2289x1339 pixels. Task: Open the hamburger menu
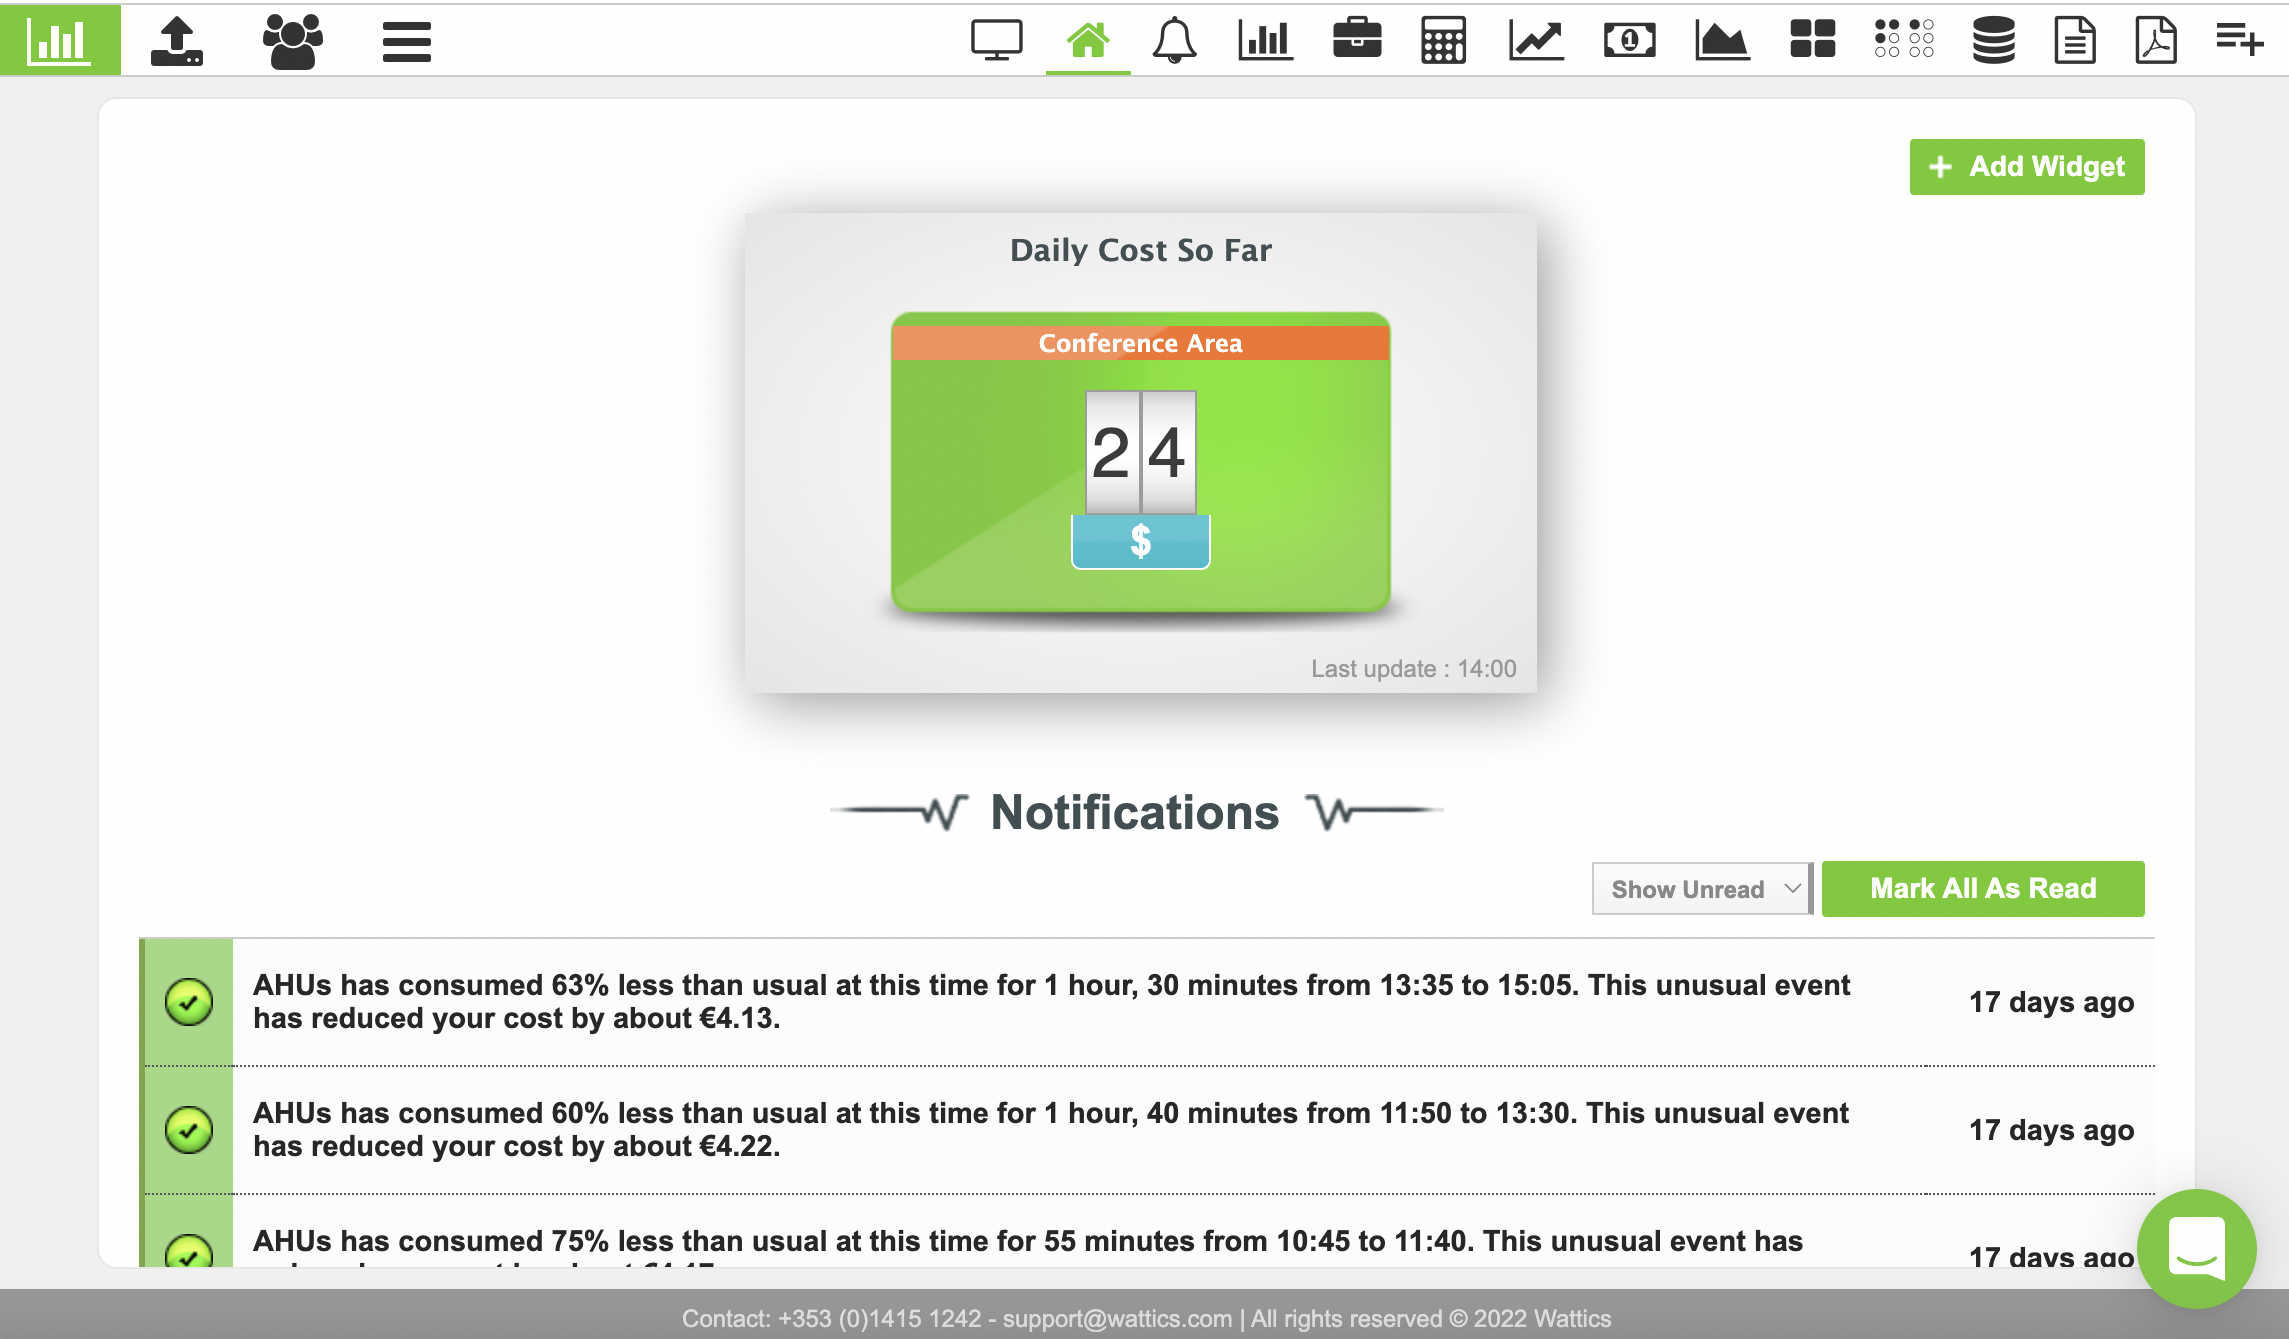pyautogui.click(x=406, y=42)
